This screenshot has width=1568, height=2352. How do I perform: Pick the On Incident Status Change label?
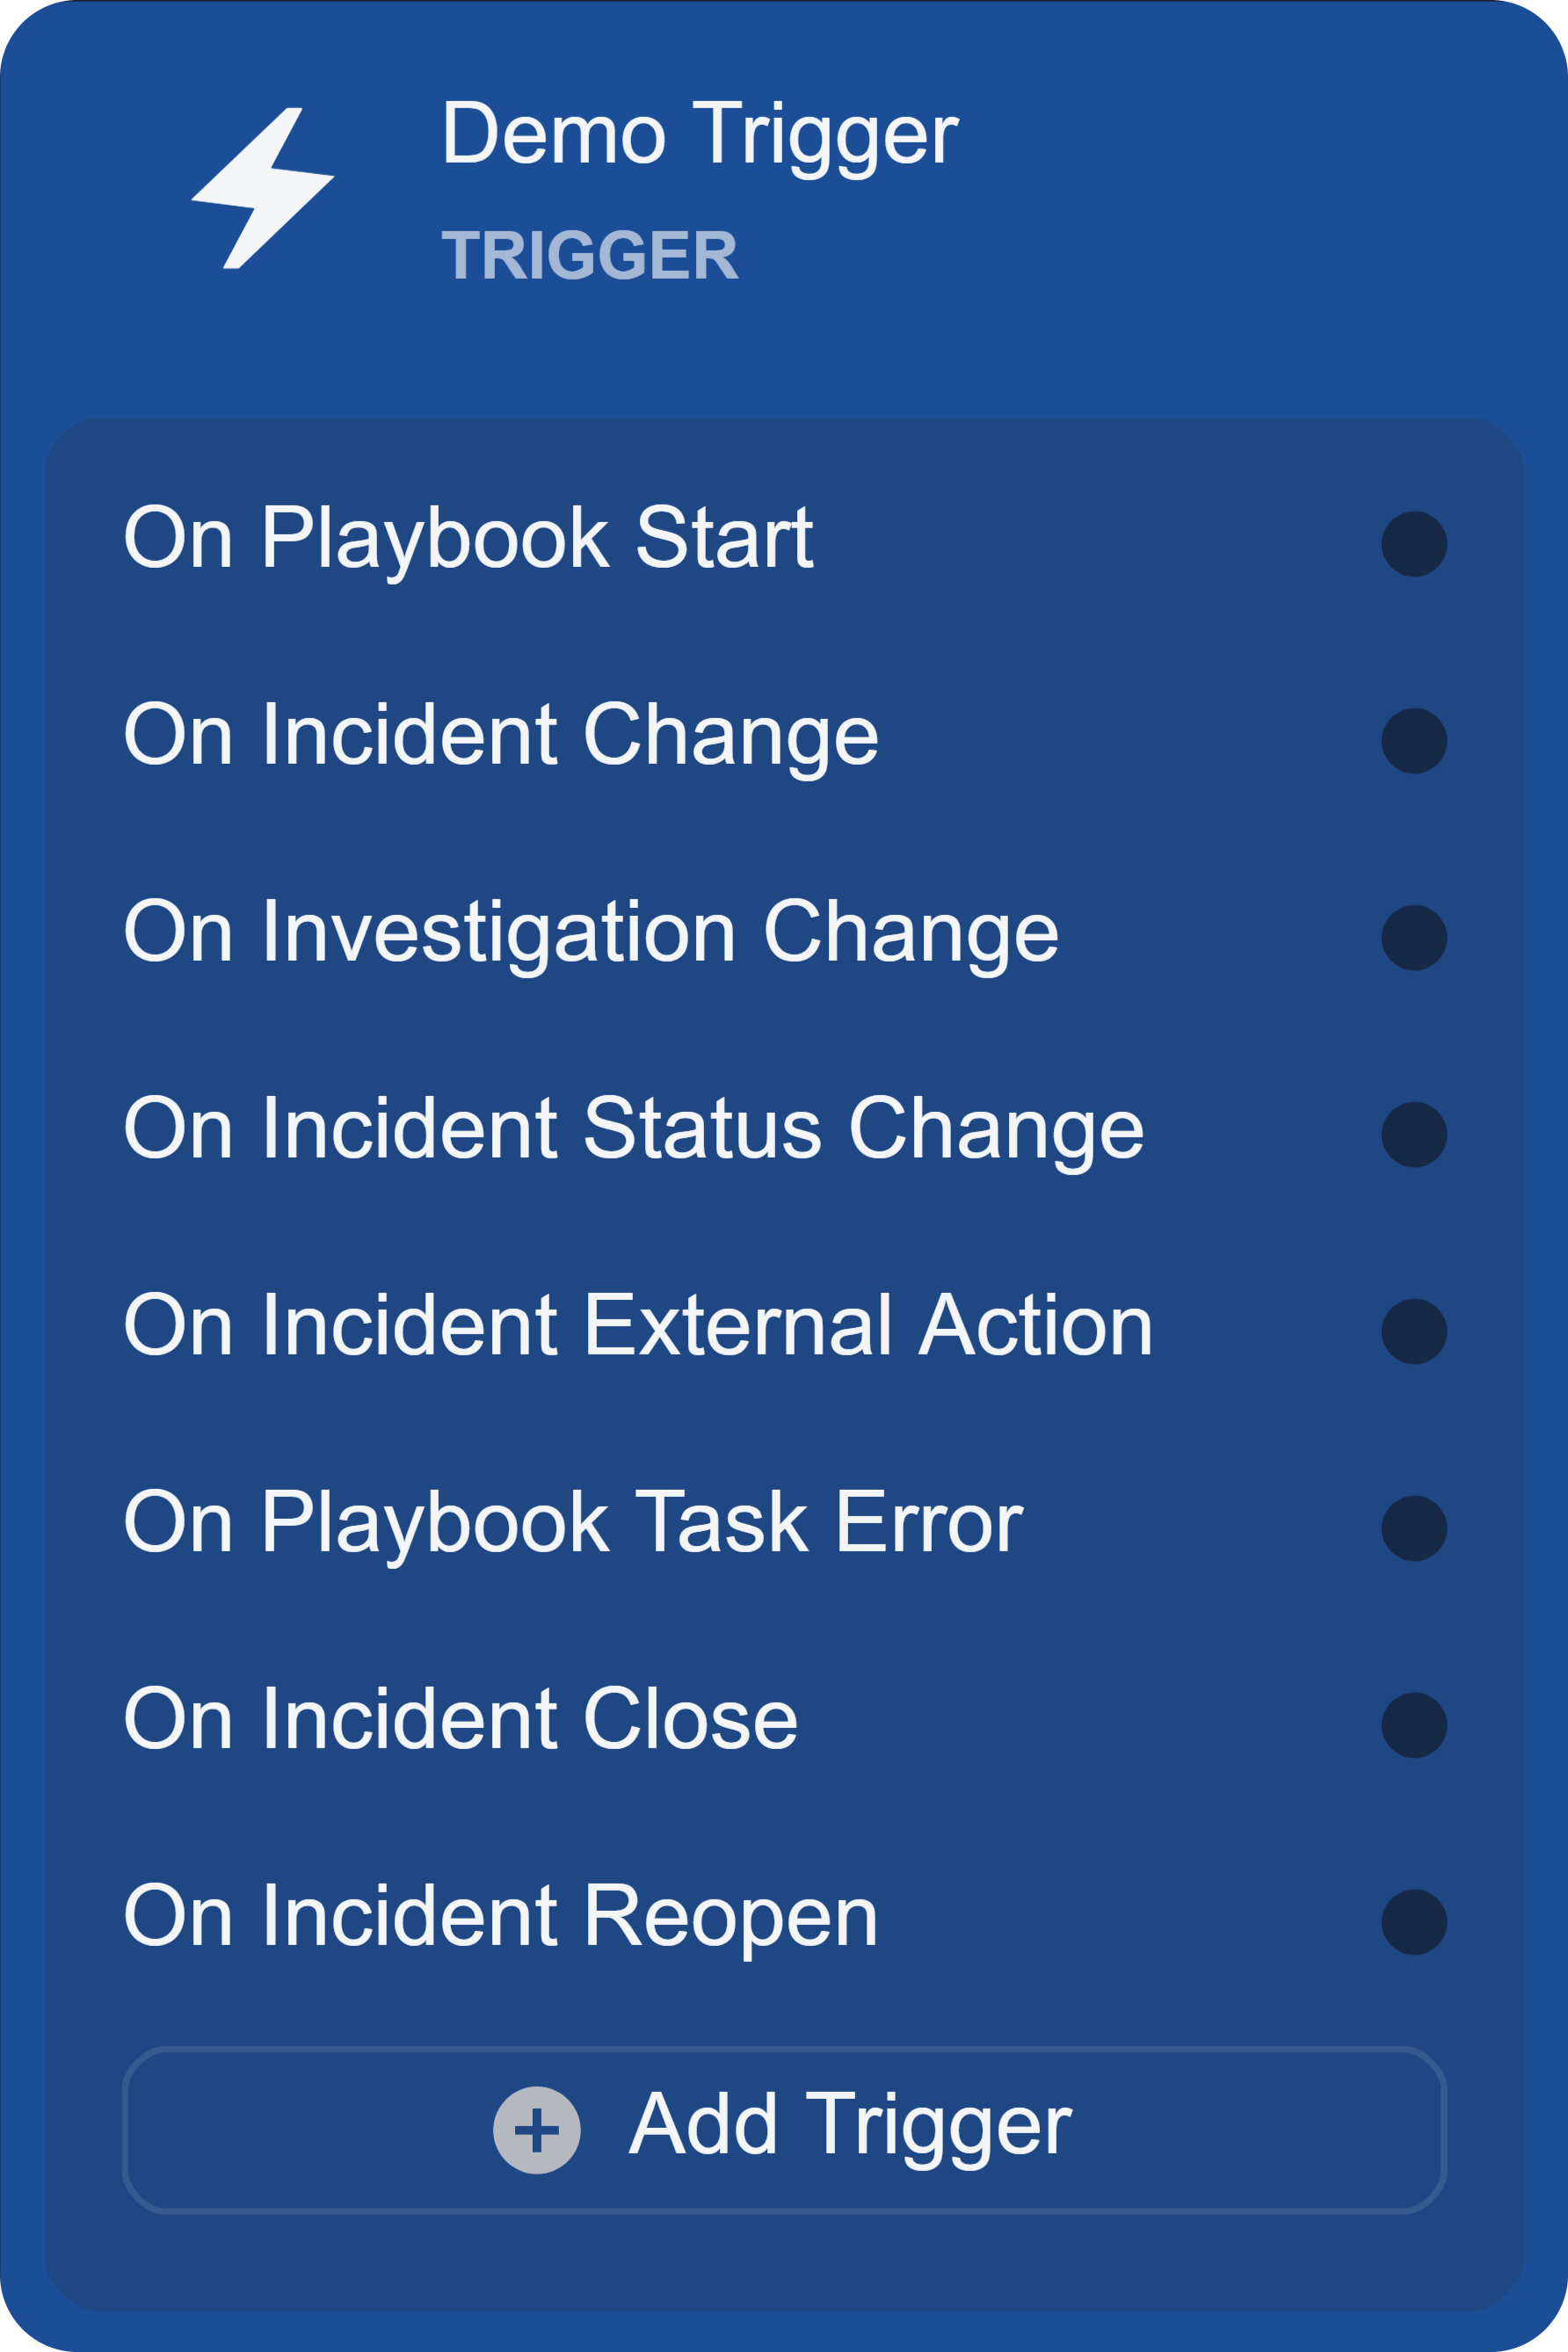coord(633,1129)
